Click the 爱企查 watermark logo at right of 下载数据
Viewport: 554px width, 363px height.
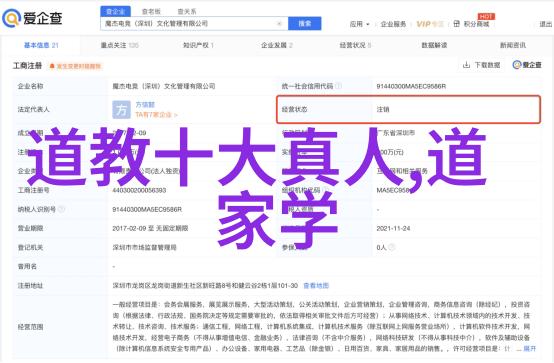[527, 65]
